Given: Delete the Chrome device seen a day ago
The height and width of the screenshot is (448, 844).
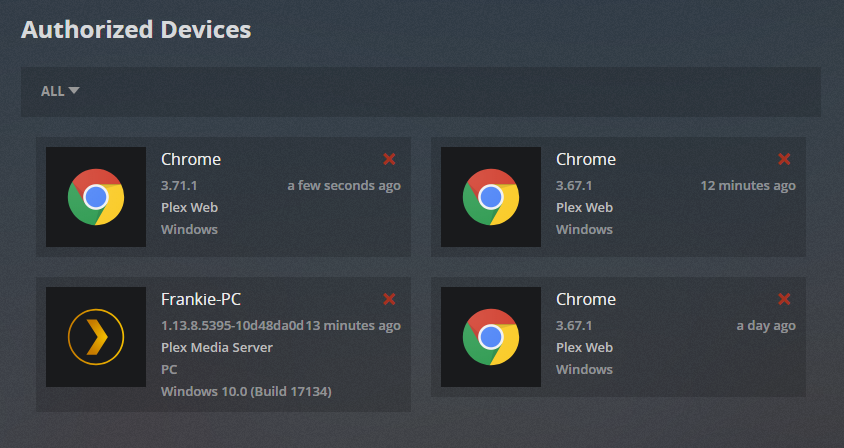Looking at the screenshot, I should [x=784, y=299].
